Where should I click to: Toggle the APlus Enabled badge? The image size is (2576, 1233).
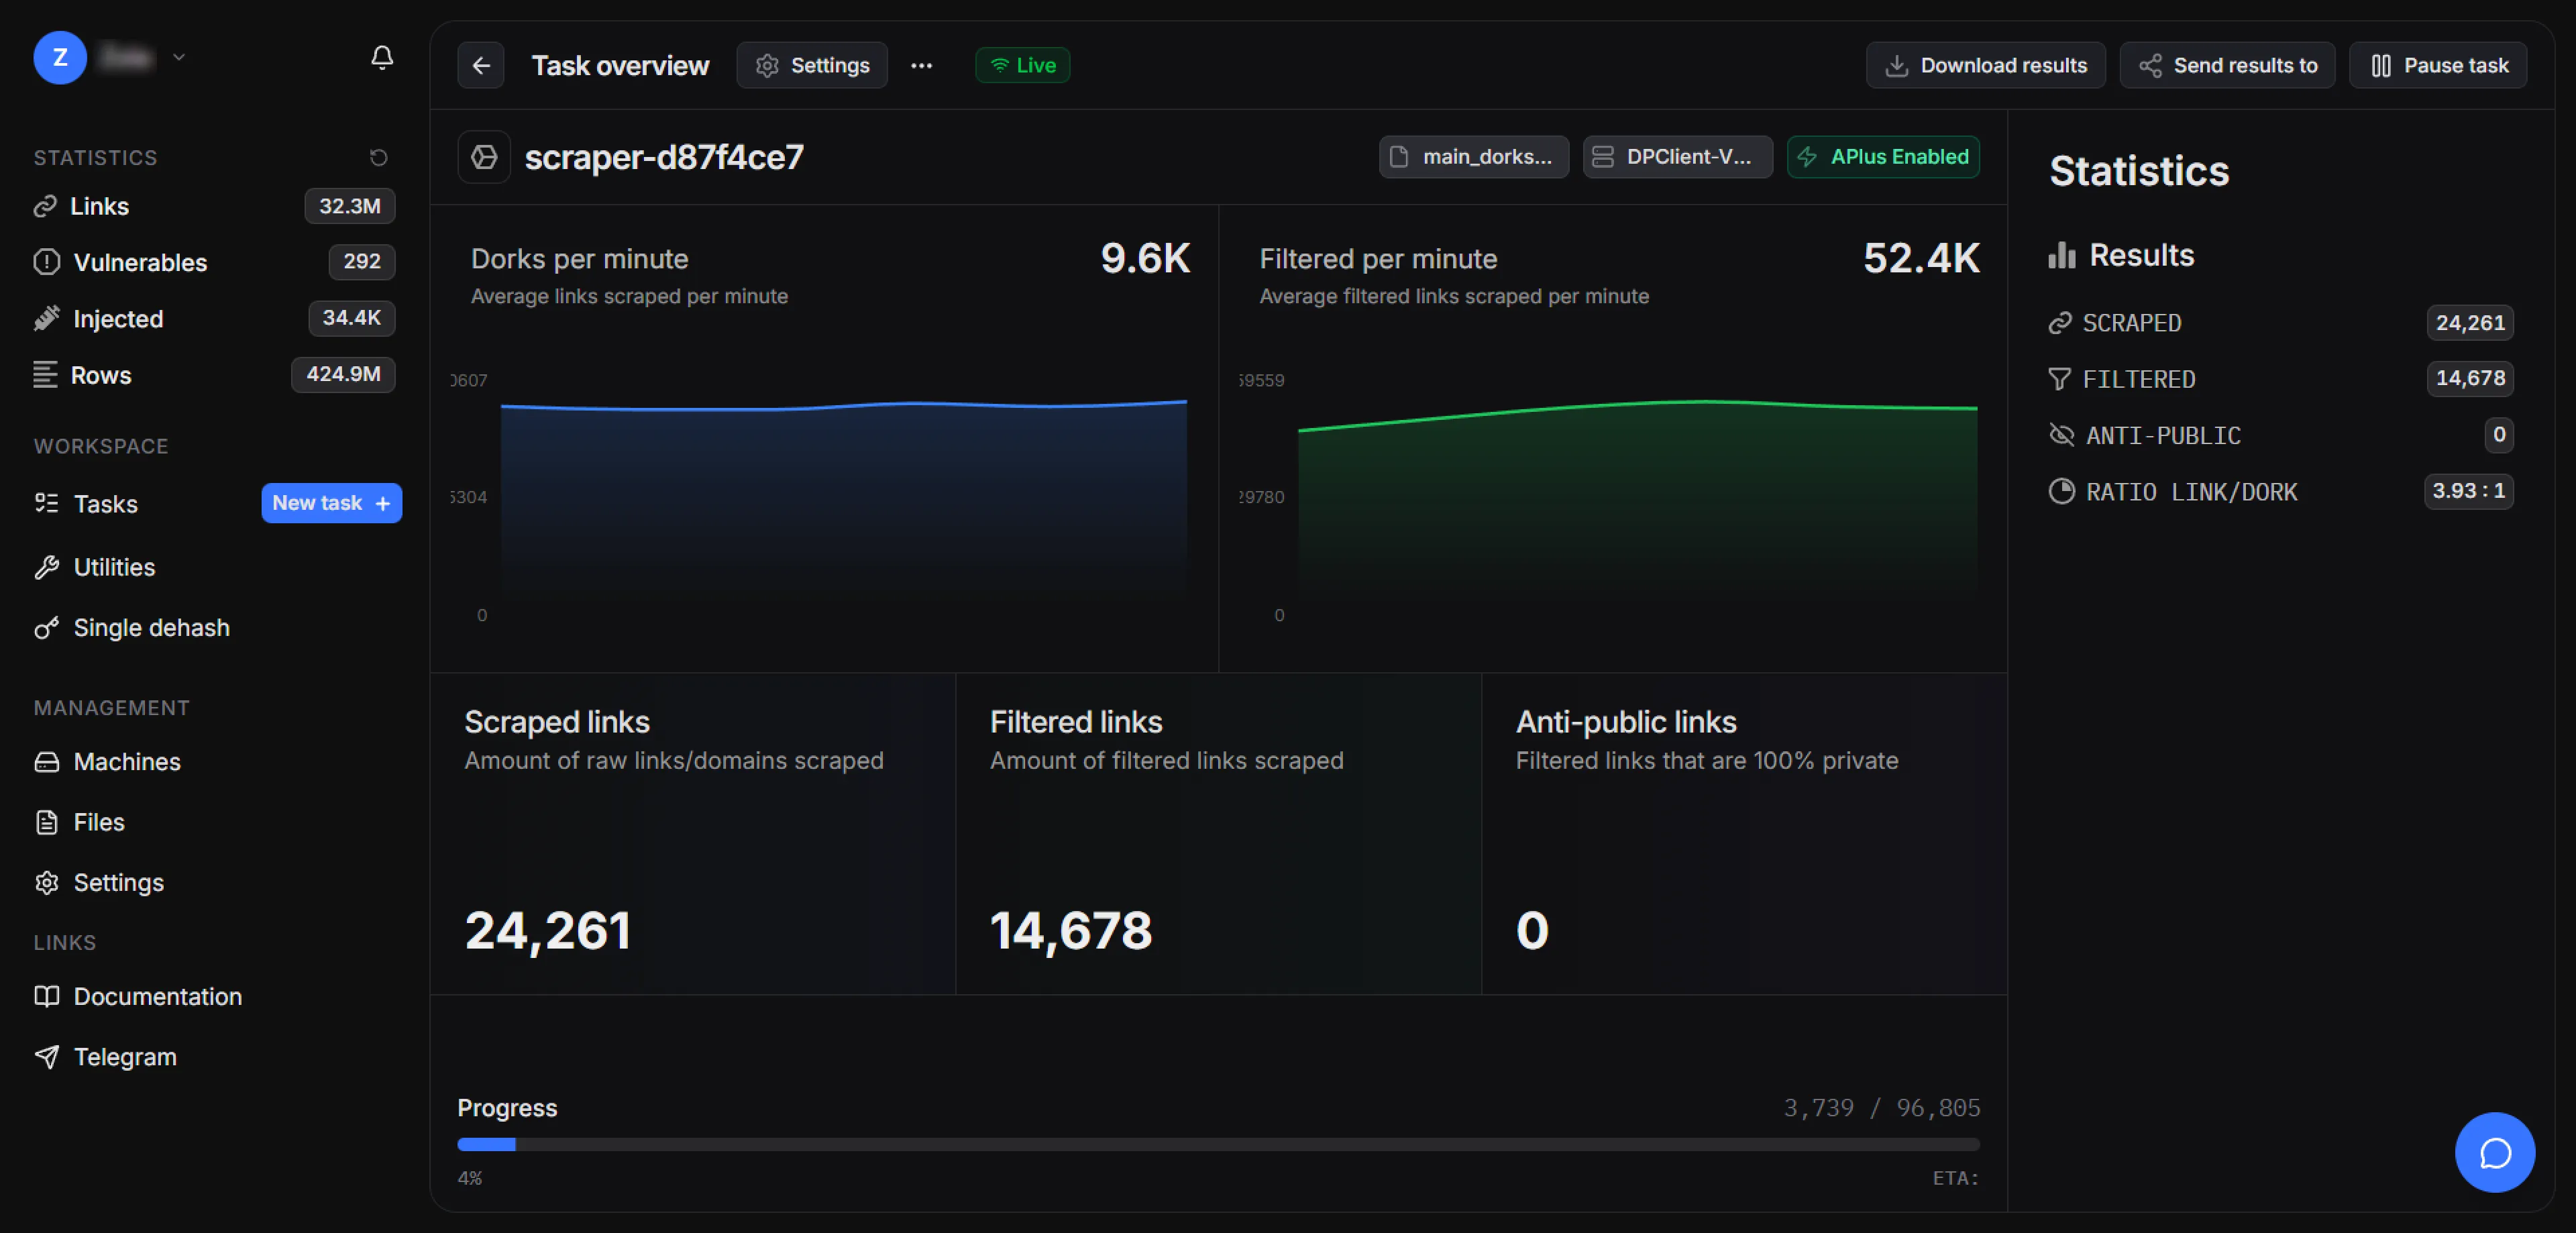pos(1882,157)
